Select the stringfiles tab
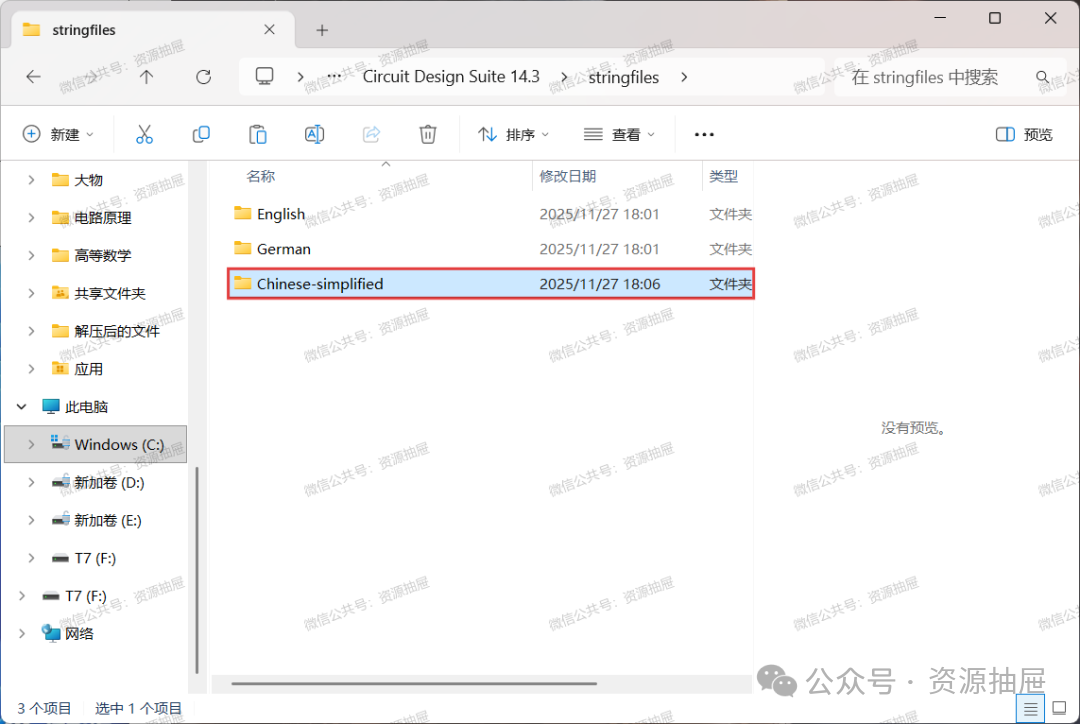The width and height of the screenshot is (1080, 724). (152, 30)
